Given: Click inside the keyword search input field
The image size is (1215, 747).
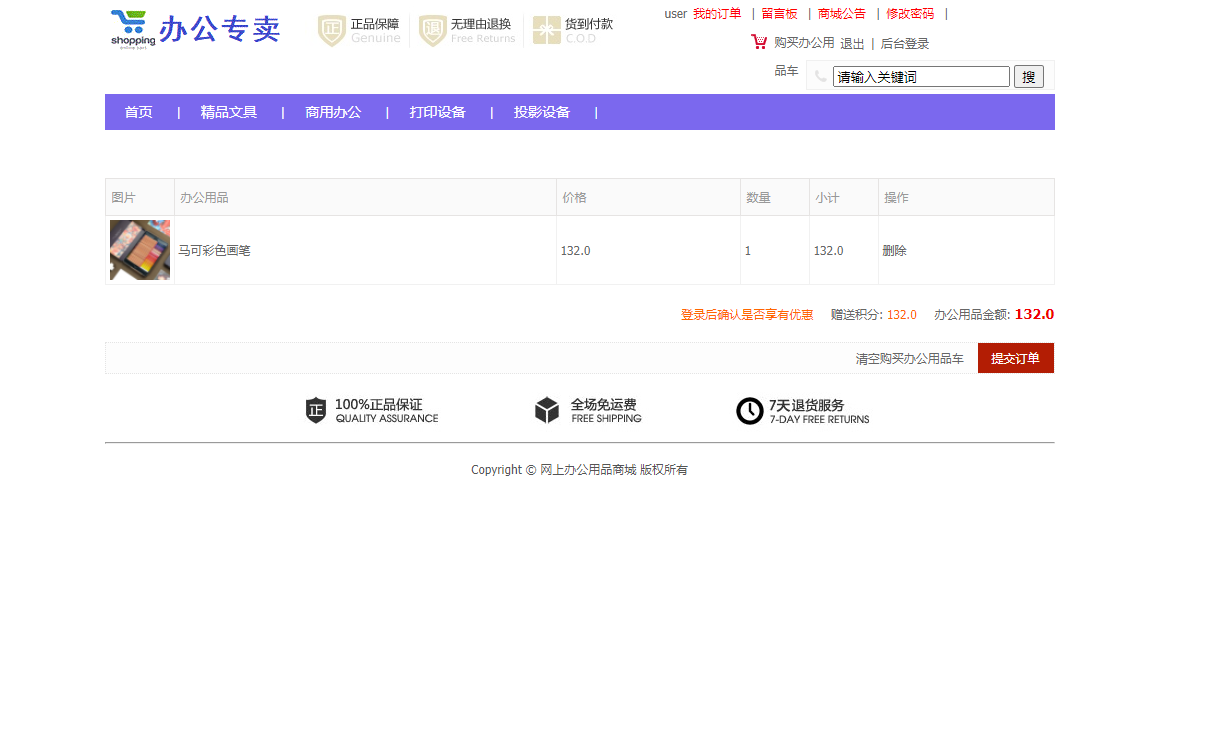Looking at the screenshot, I should tap(920, 75).
